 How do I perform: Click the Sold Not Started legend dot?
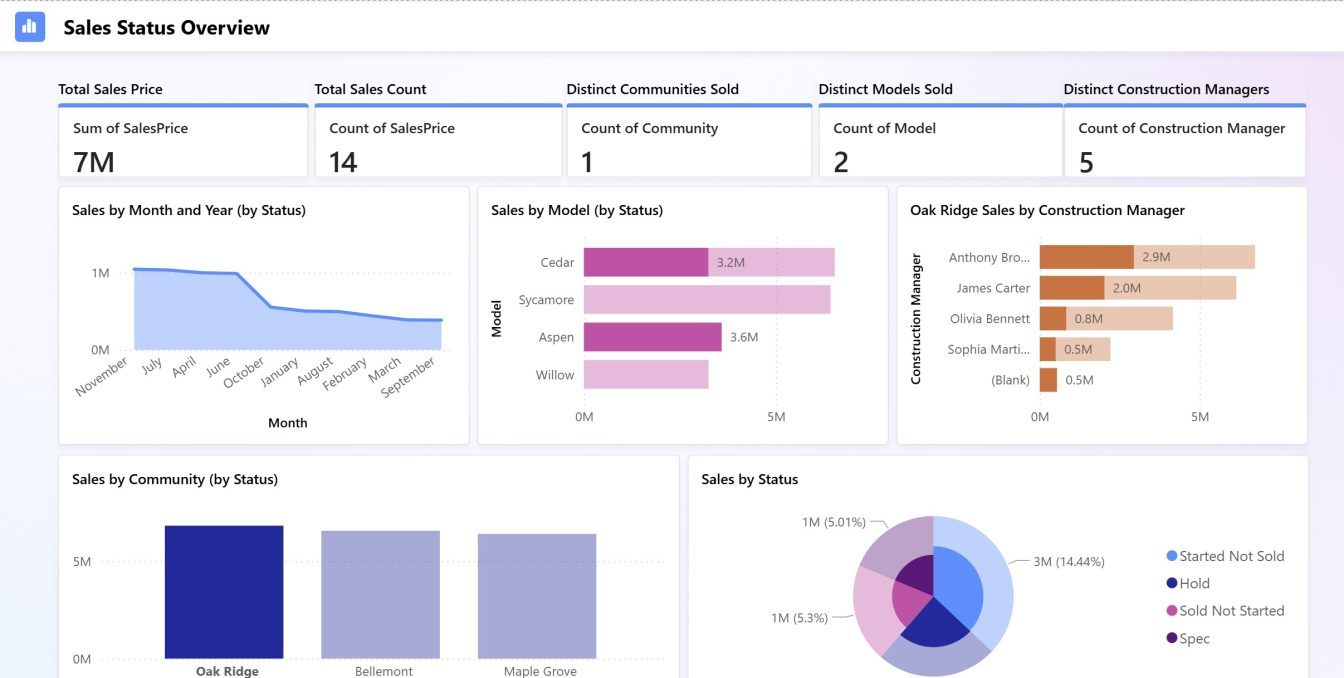pos(1172,611)
